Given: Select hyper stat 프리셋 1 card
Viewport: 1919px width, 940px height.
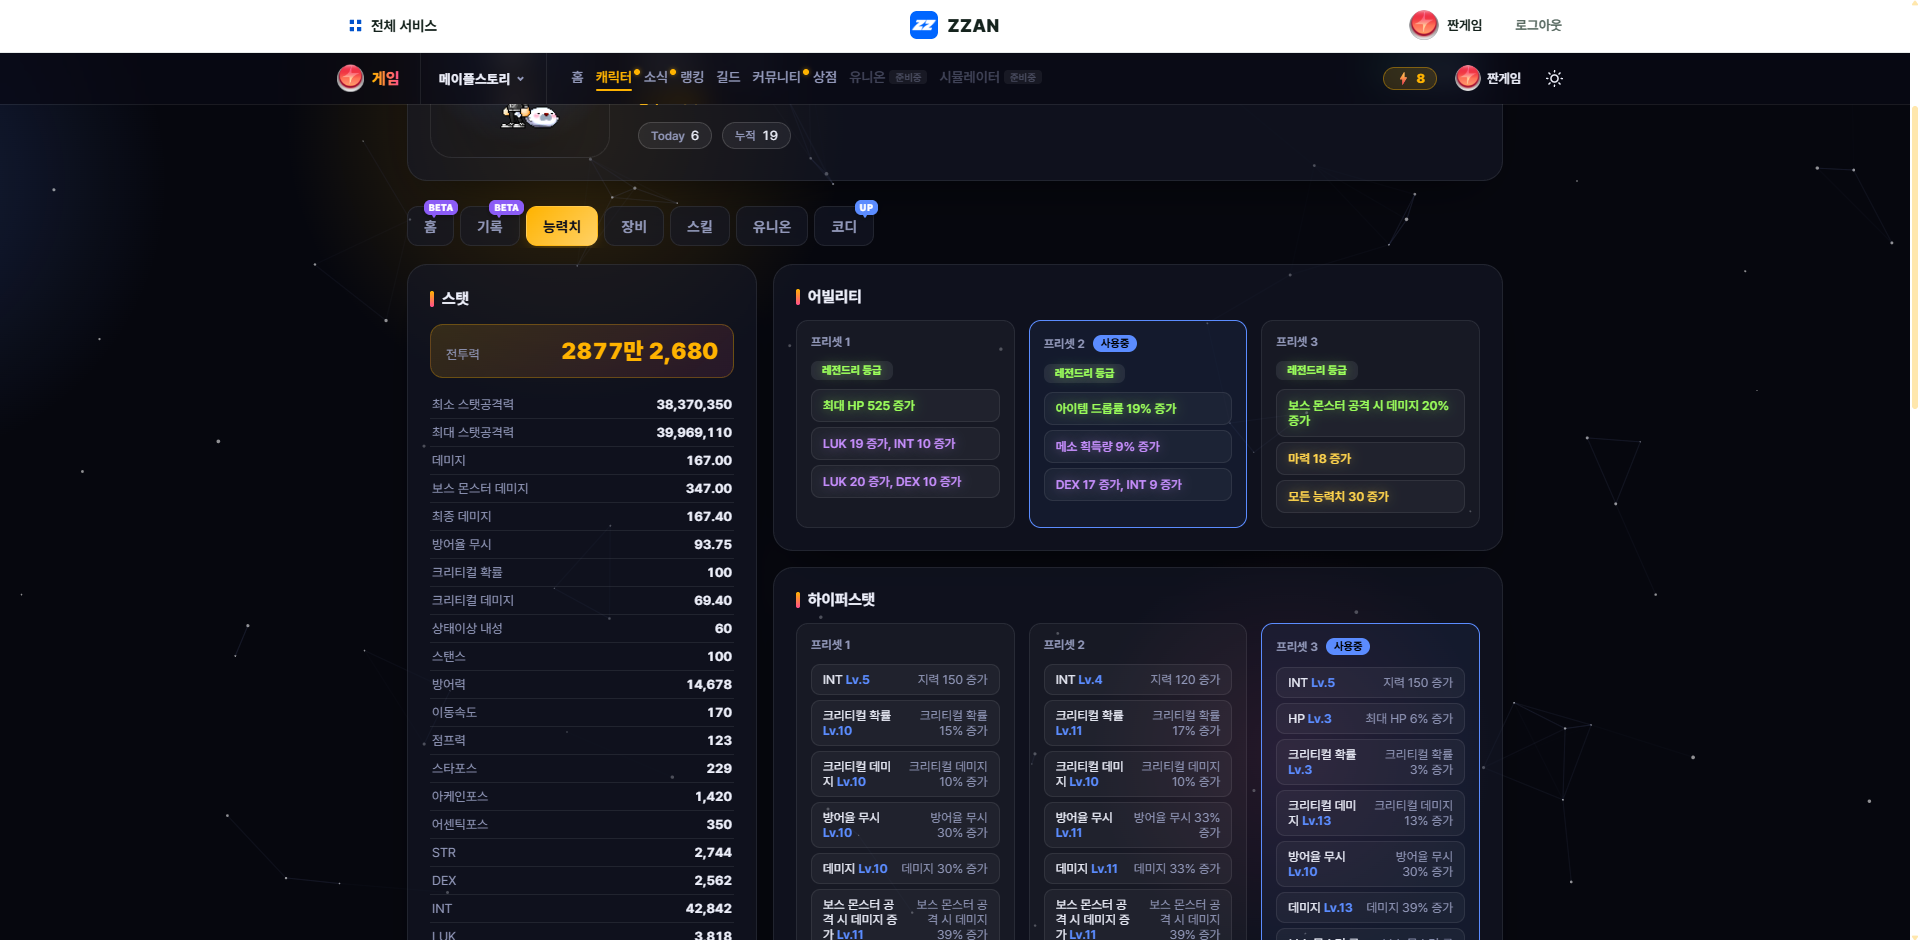Looking at the screenshot, I should [905, 782].
